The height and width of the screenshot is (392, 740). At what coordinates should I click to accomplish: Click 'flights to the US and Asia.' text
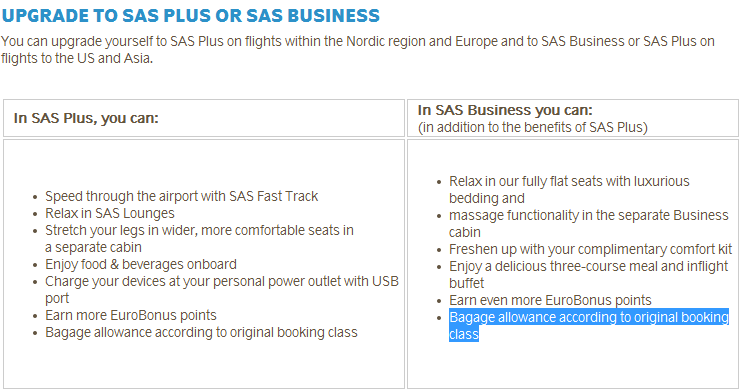[77, 58]
